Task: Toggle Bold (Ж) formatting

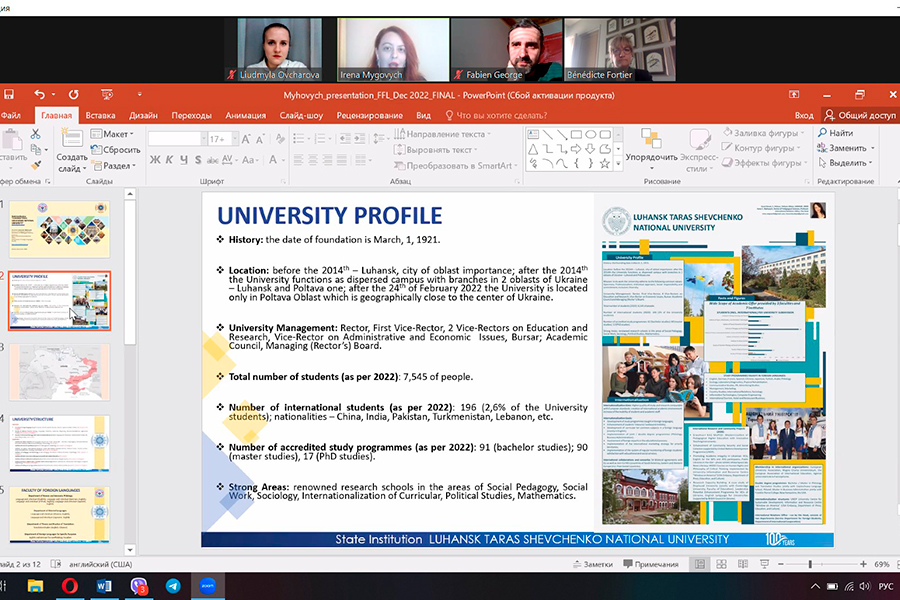Action: (155, 160)
